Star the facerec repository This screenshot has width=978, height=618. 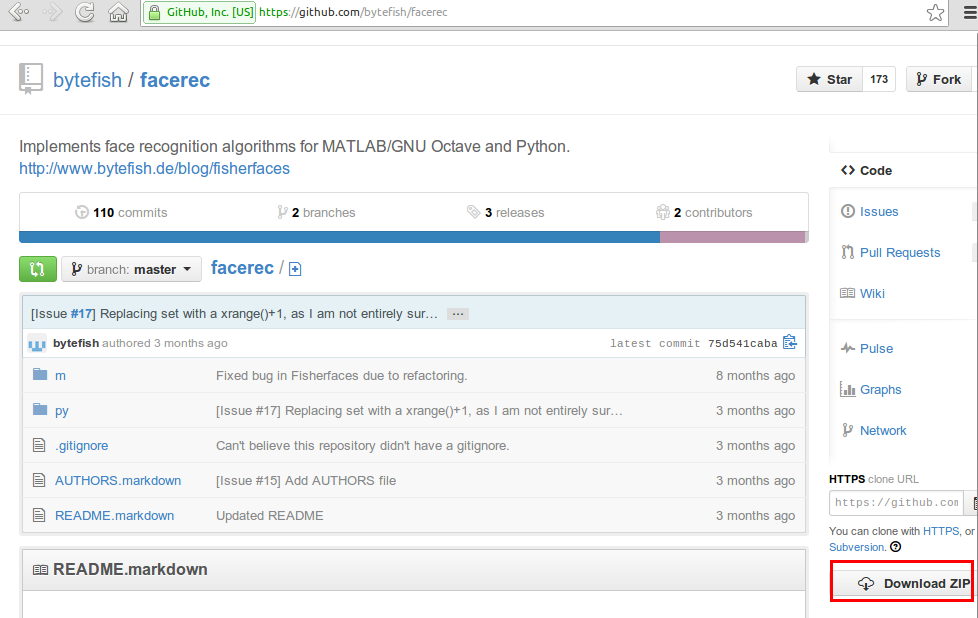830,79
